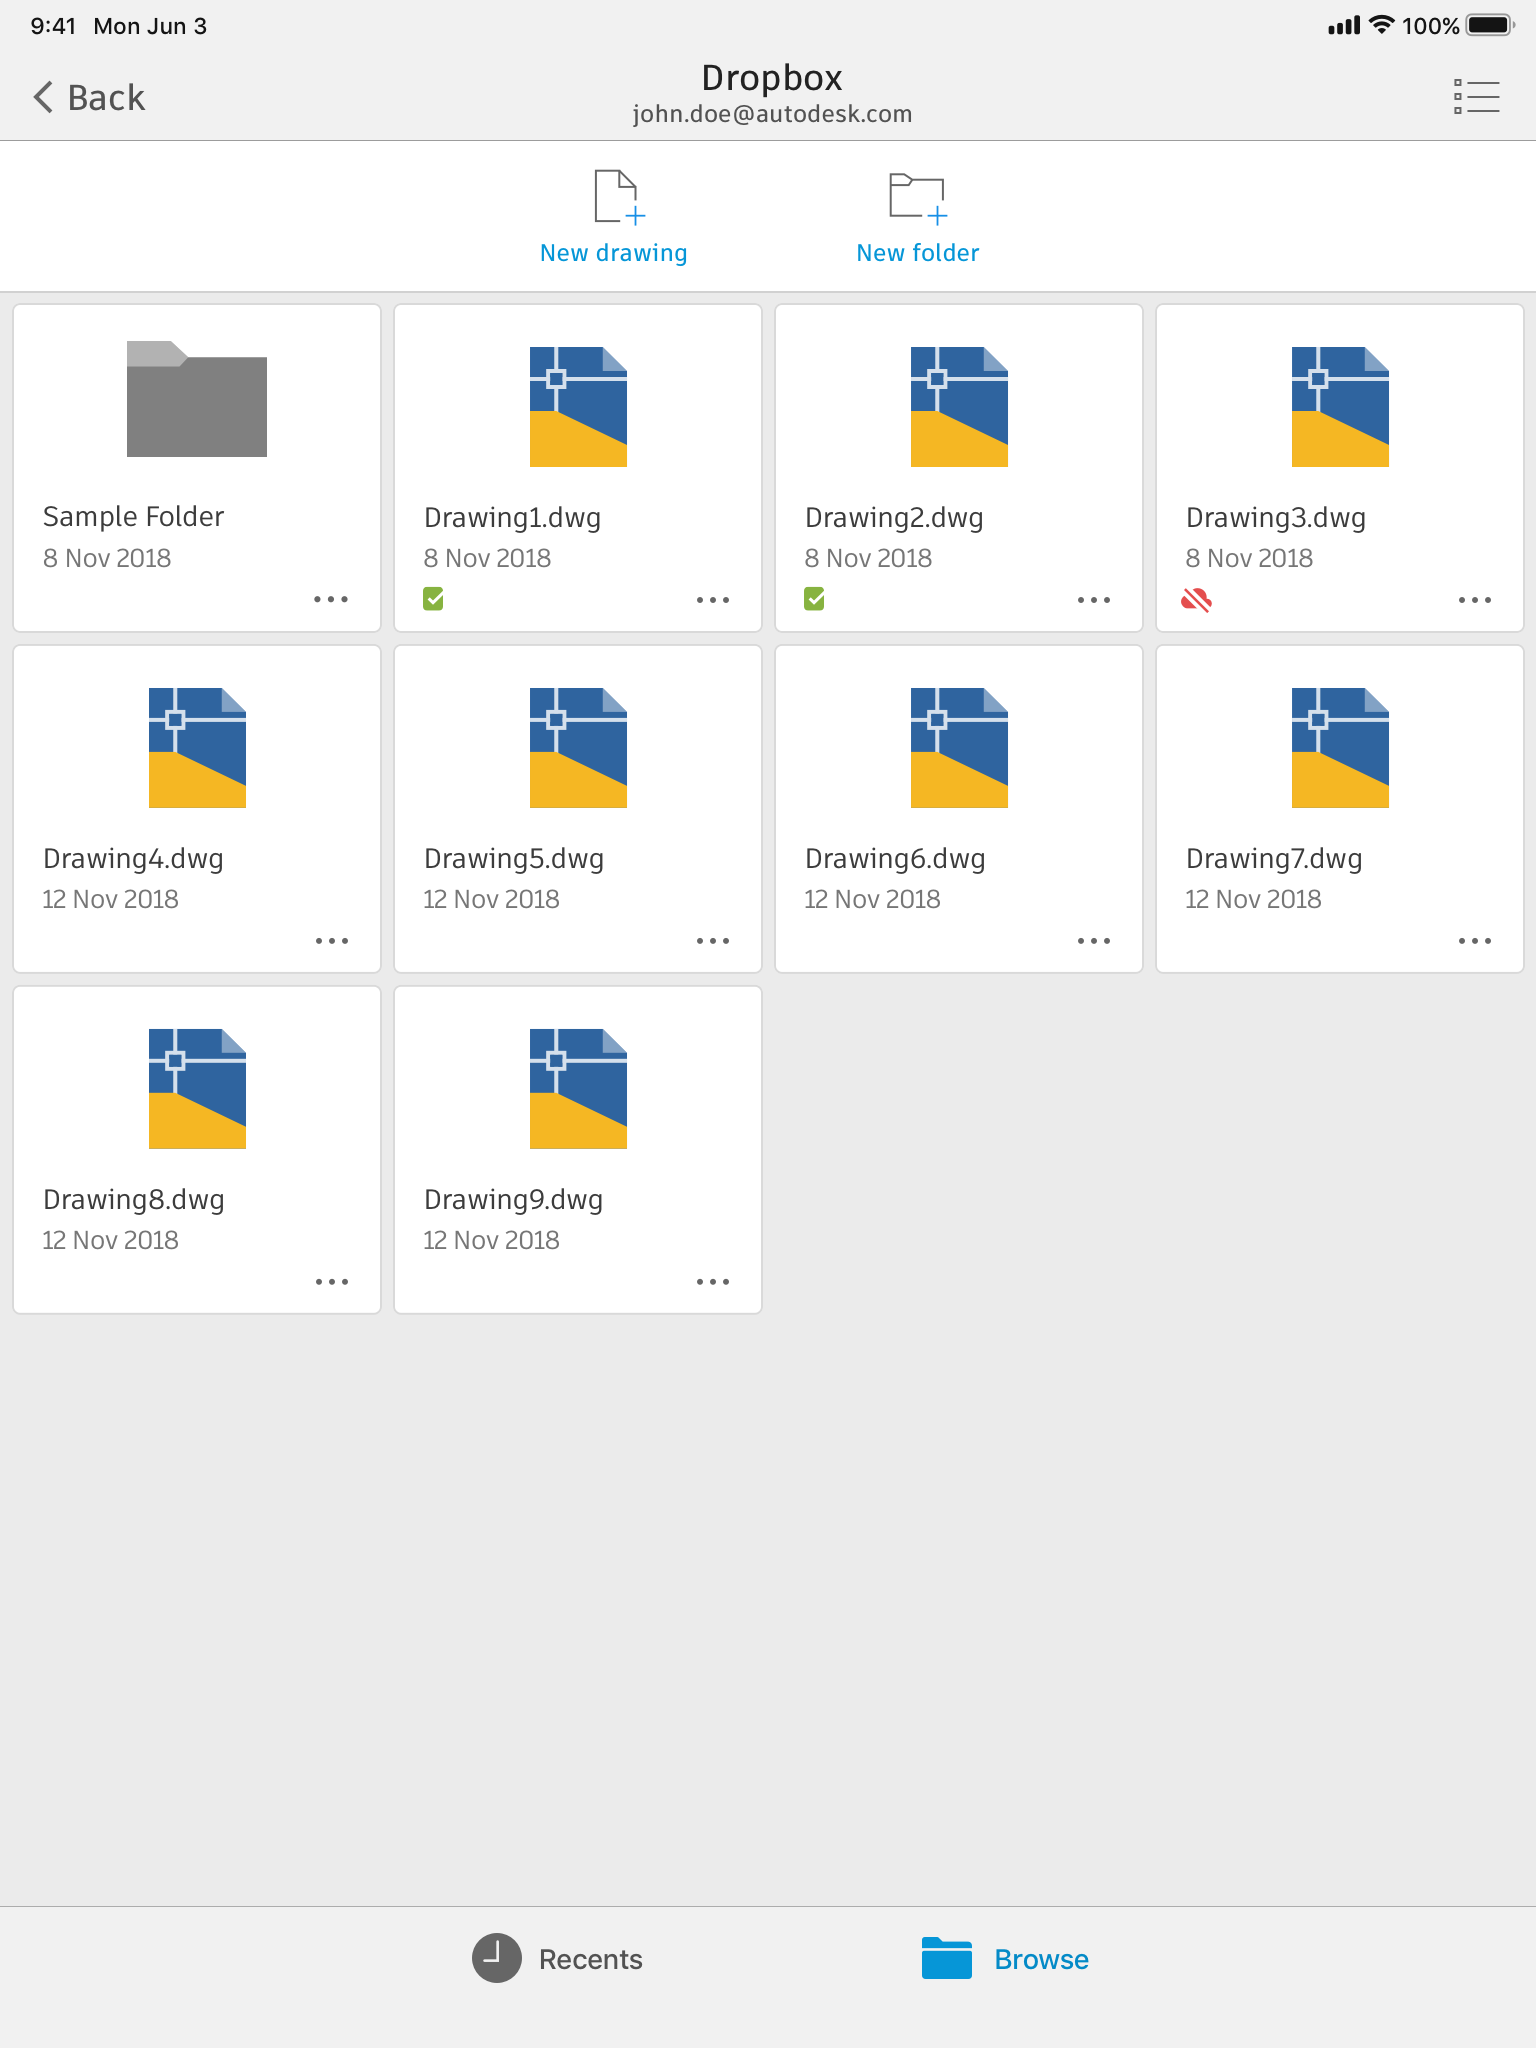The height and width of the screenshot is (2048, 1536).
Task: Open more options for Drawing8.dwg
Action: [332, 1282]
